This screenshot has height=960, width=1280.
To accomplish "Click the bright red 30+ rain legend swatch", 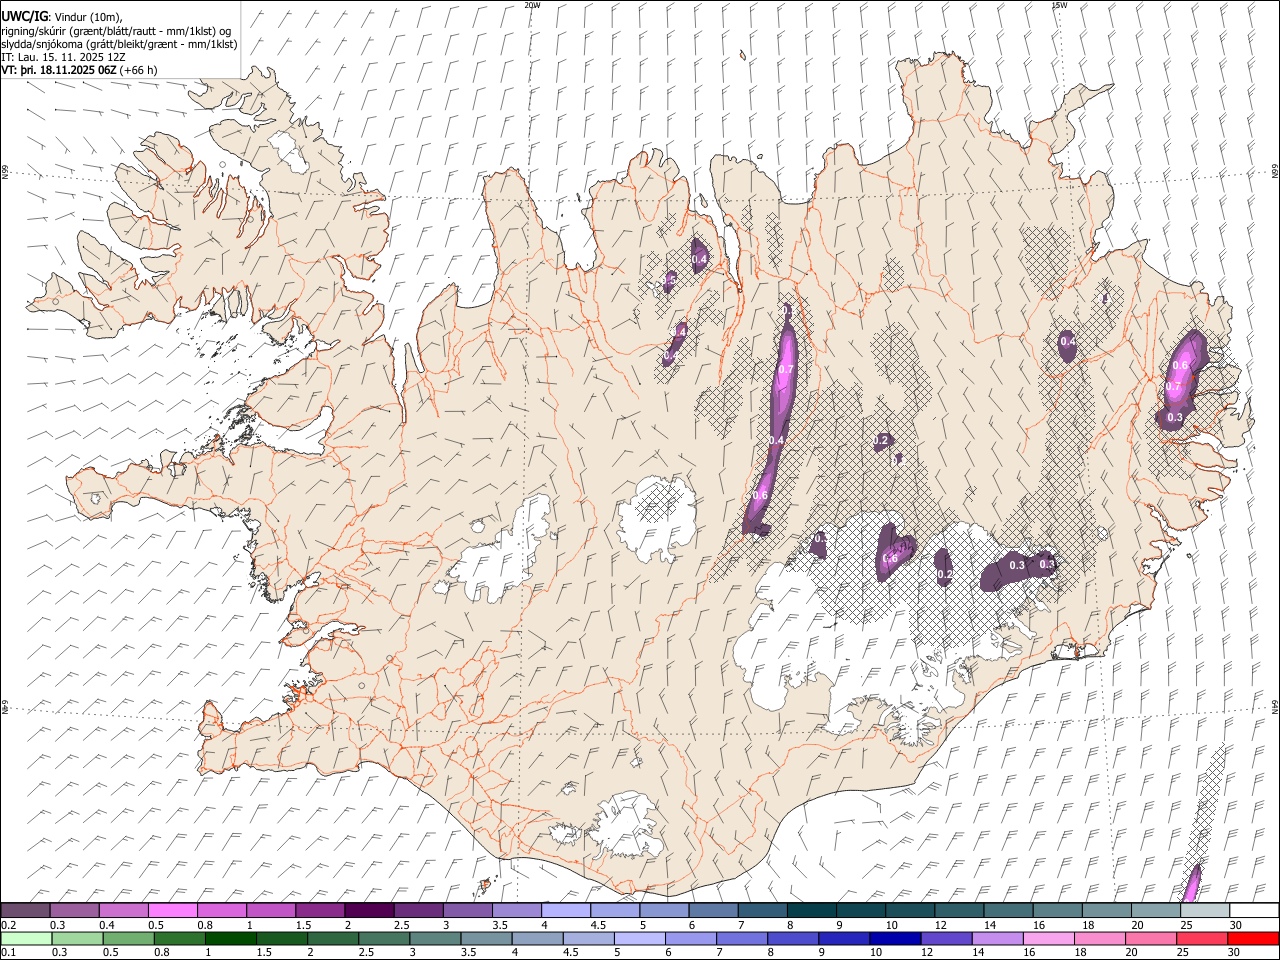I will point(1253,938).
